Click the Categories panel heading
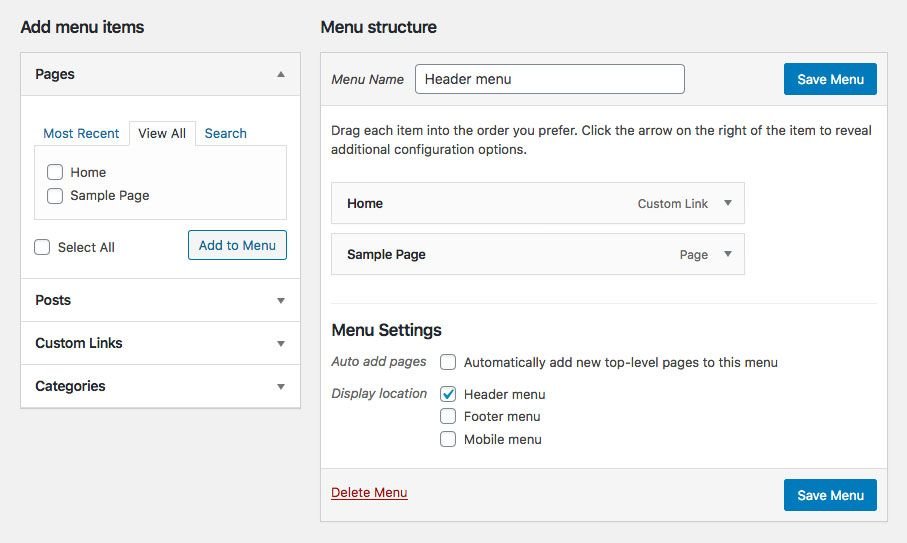Screen dimensions: 907x543 point(160,386)
